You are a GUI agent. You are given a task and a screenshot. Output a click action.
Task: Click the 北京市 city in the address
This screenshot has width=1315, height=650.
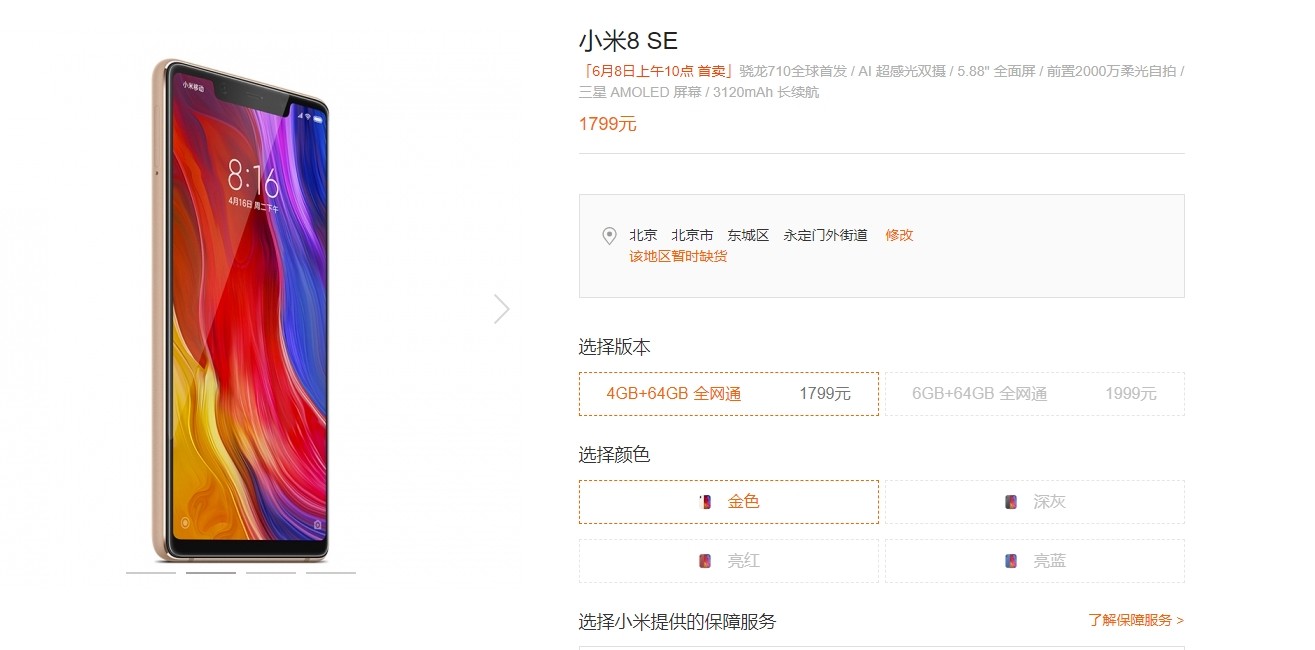click(x=692, y=235)
